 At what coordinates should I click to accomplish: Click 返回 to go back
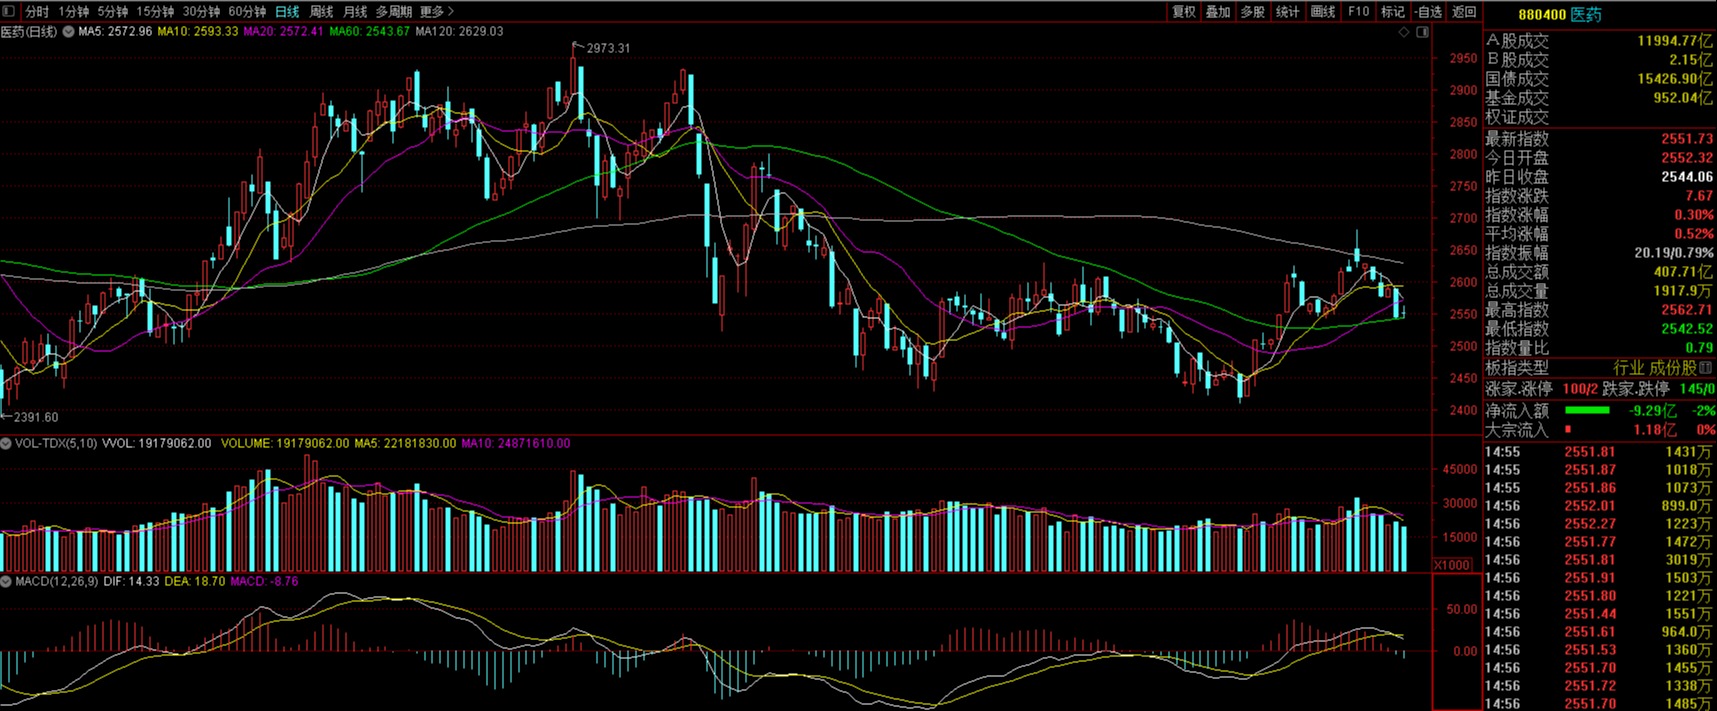[x=1464, y=11]
